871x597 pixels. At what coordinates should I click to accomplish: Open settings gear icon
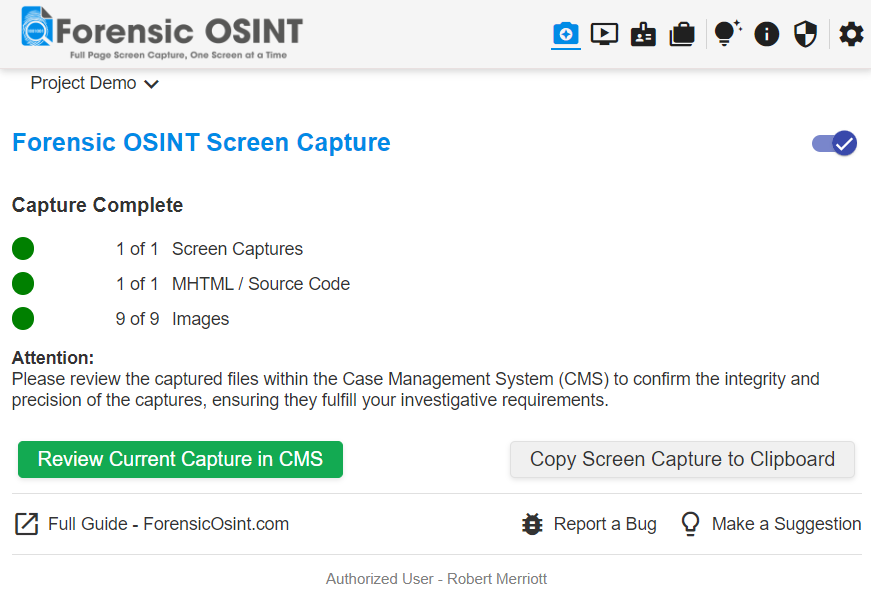pos(851,34)
